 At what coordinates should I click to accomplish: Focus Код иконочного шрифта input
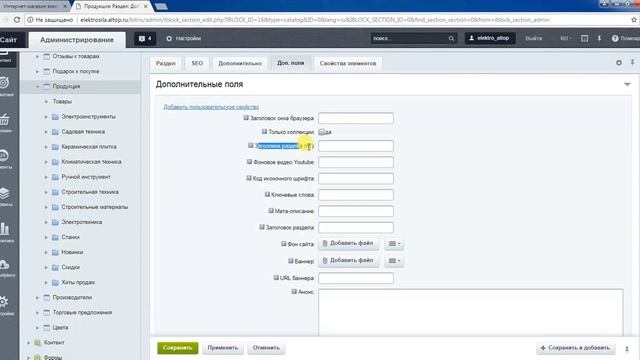(x=356, y=178)
